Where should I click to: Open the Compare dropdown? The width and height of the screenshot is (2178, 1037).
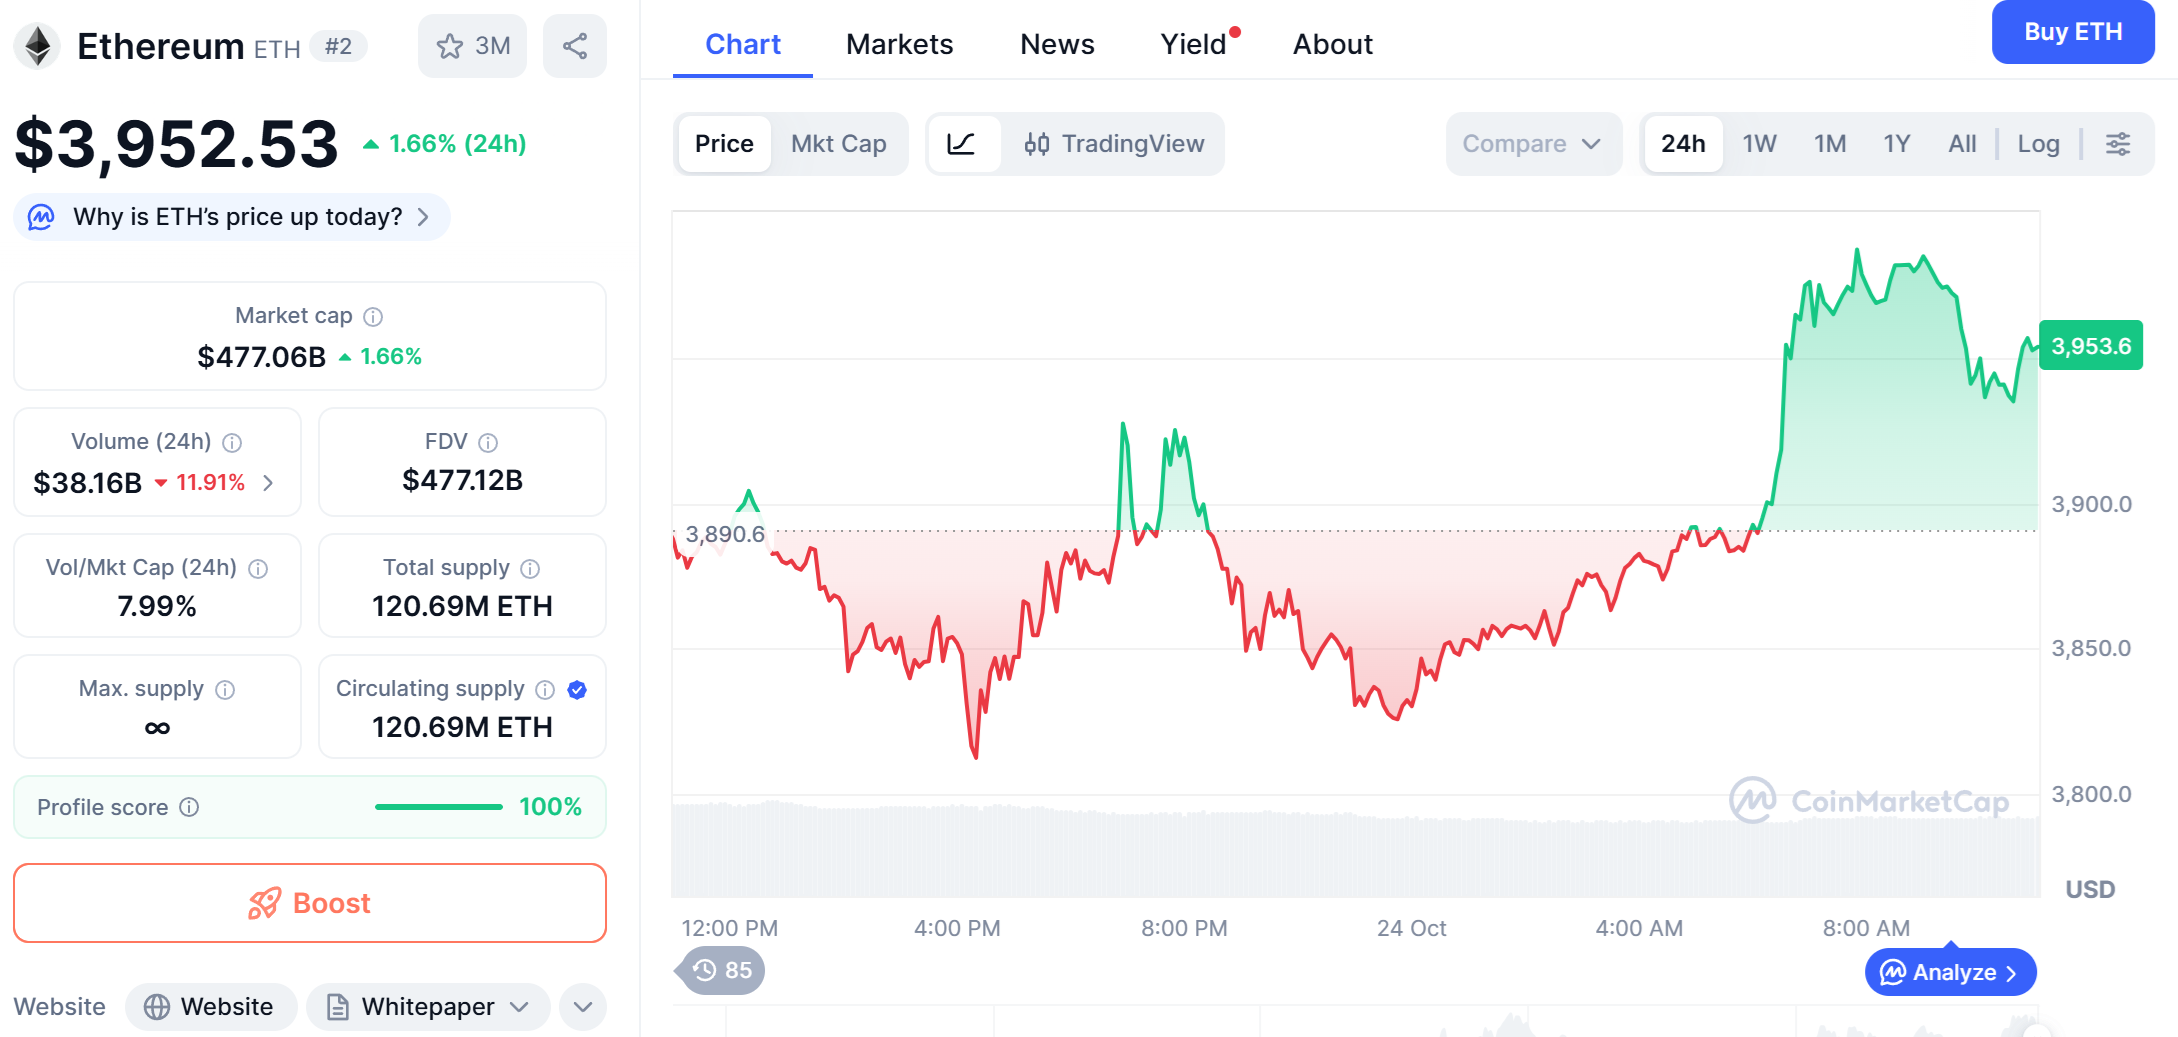(x=1531, y=144)
